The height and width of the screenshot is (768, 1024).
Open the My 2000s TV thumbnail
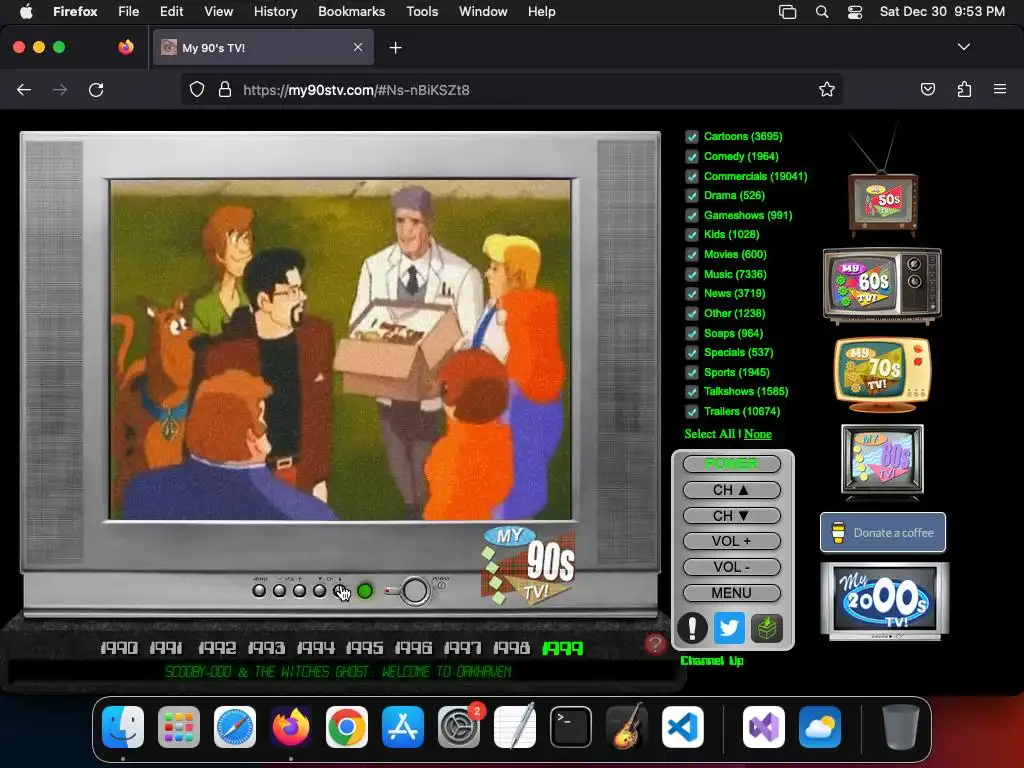pyautogui.click(x=885, y=601)
